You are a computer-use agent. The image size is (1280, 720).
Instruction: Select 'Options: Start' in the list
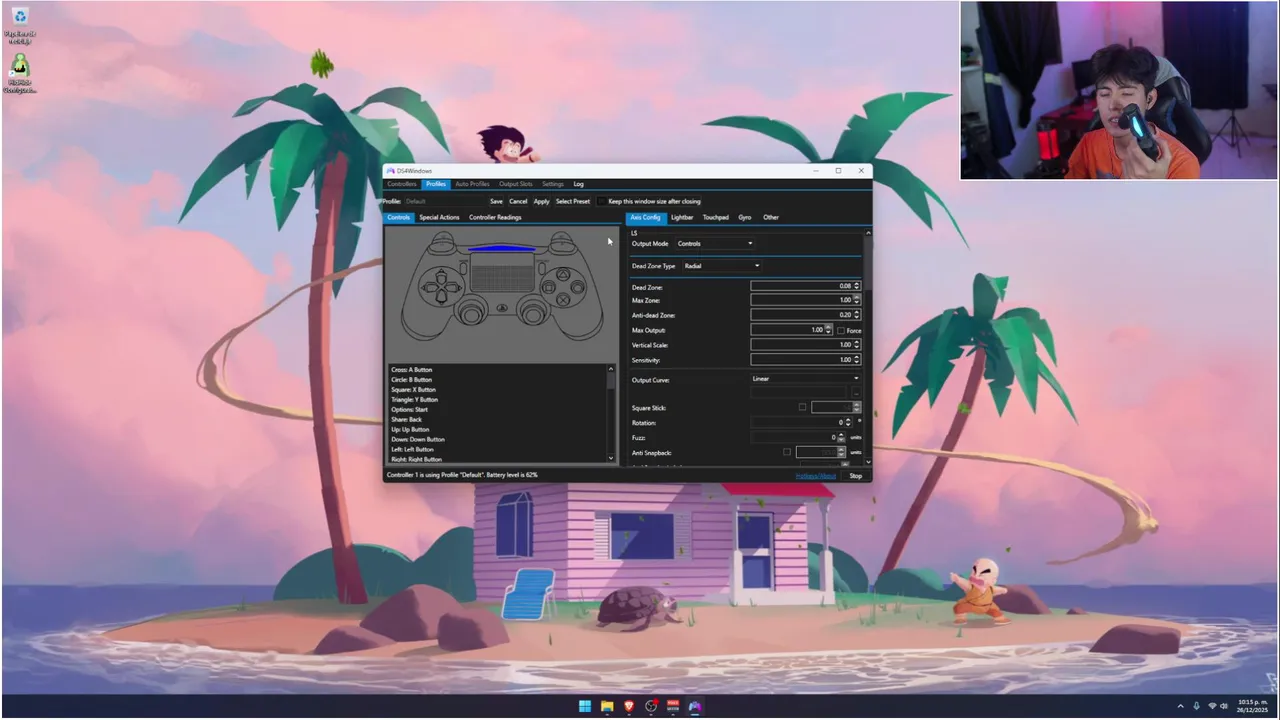[x=410, y=410]
